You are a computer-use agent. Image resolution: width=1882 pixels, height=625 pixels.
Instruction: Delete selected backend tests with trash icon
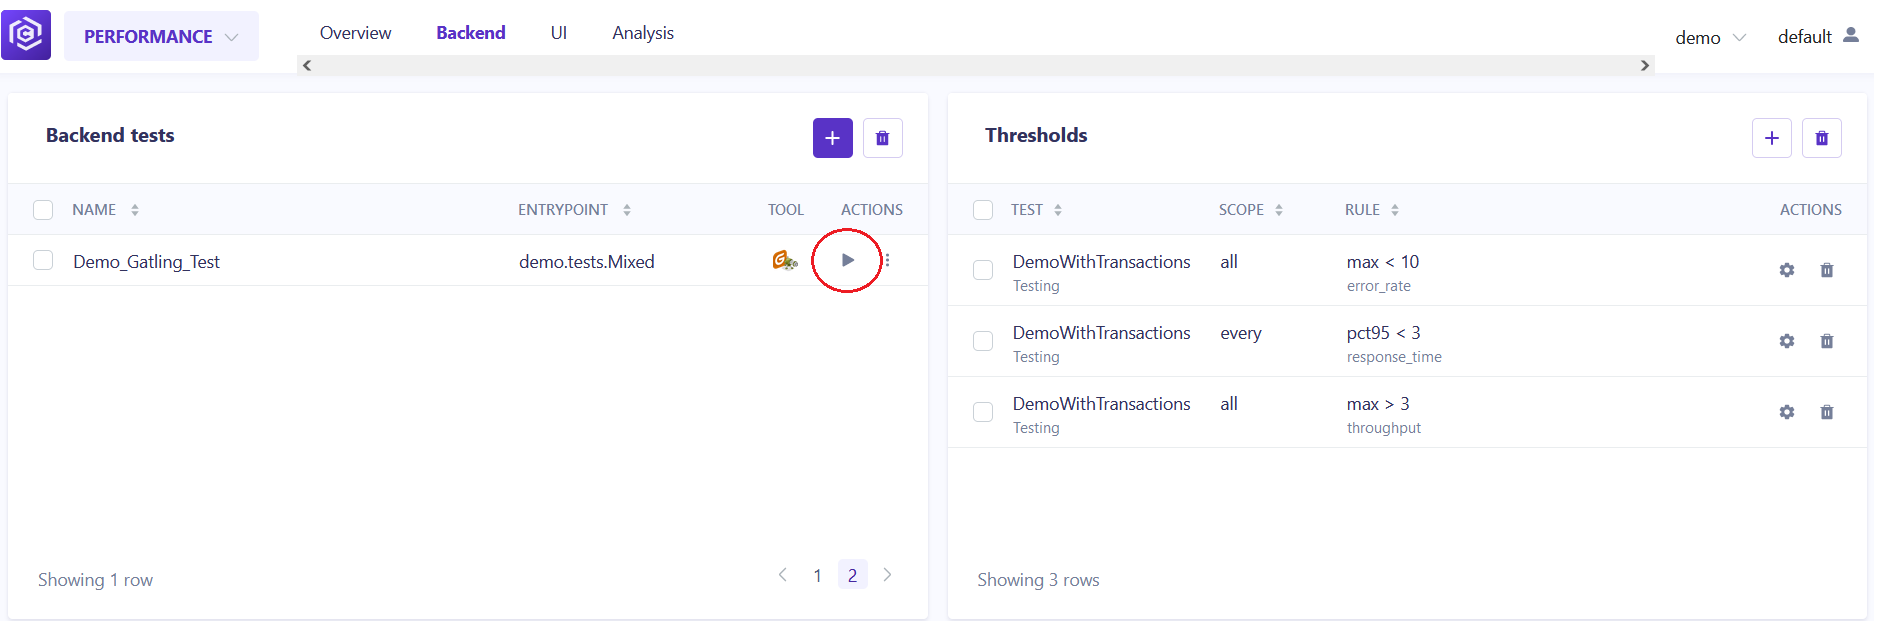tap(882, 138)
